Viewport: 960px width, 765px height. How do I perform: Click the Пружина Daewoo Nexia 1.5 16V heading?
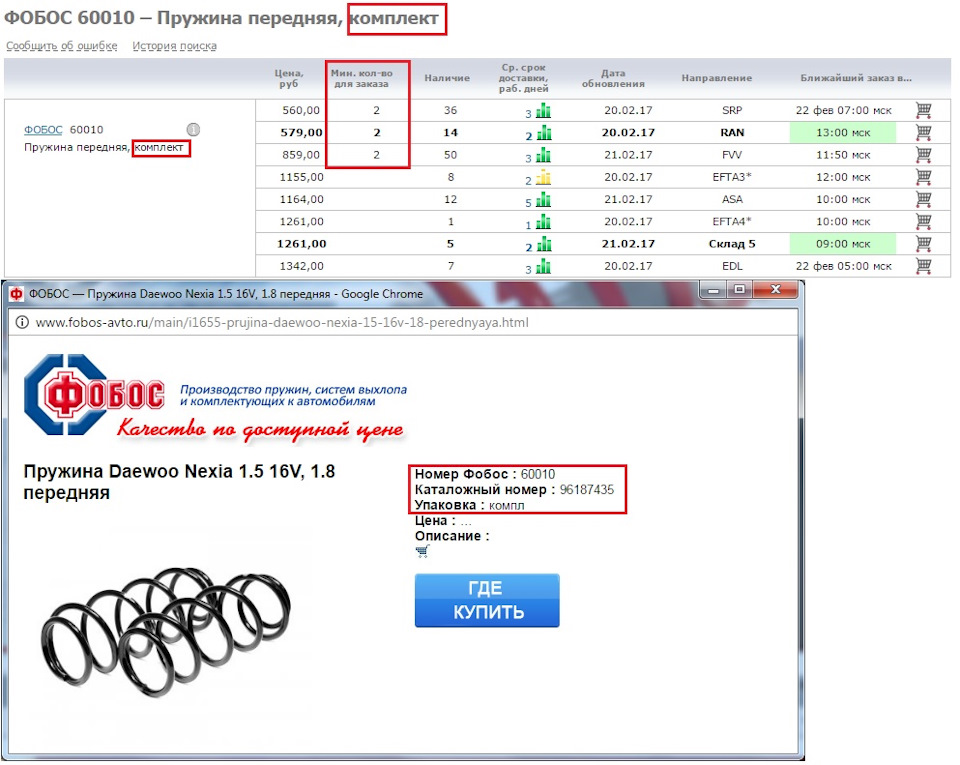179,482
